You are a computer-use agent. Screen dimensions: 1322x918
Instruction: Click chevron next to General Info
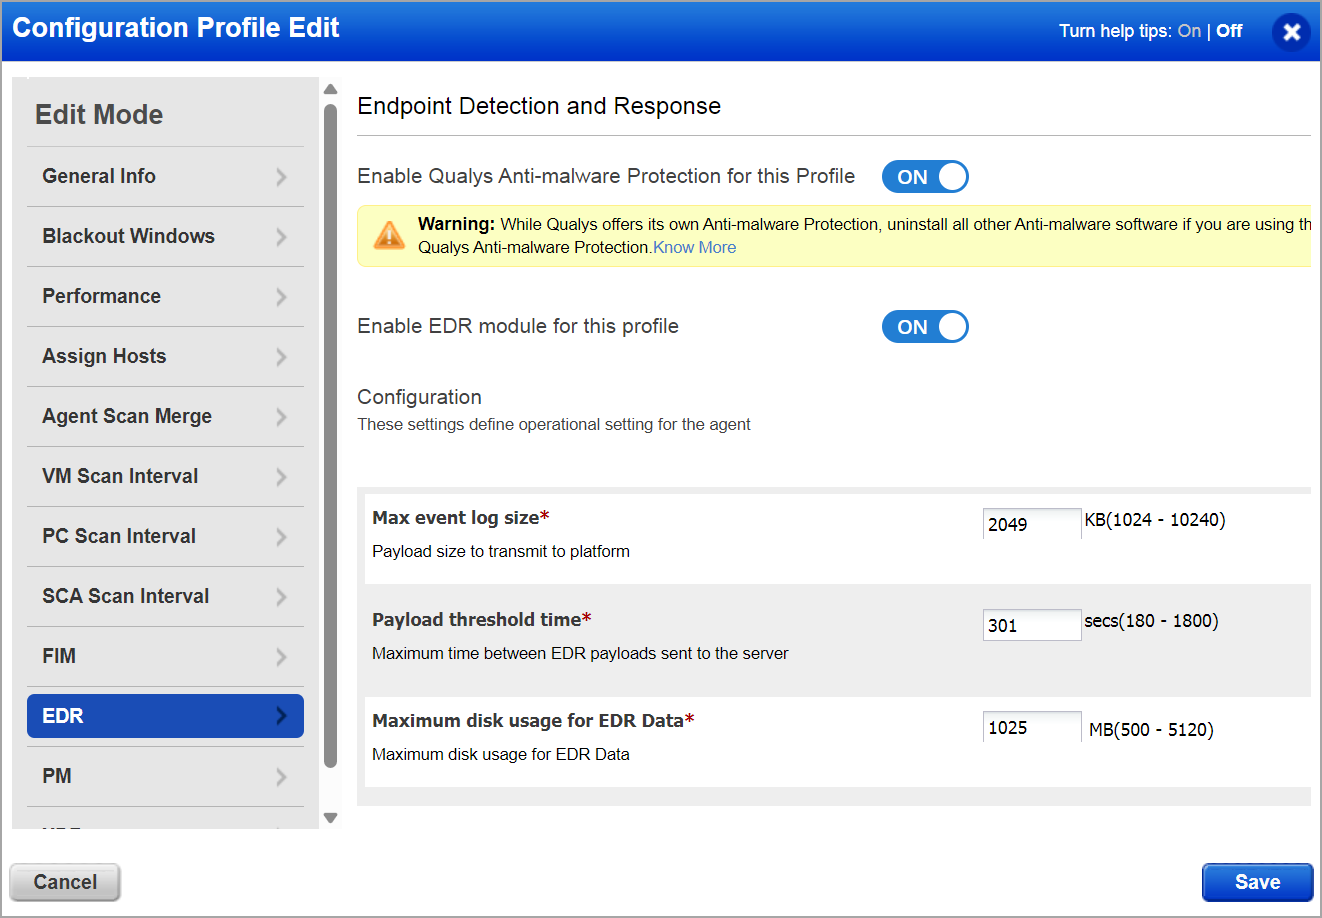click(281, 177)
